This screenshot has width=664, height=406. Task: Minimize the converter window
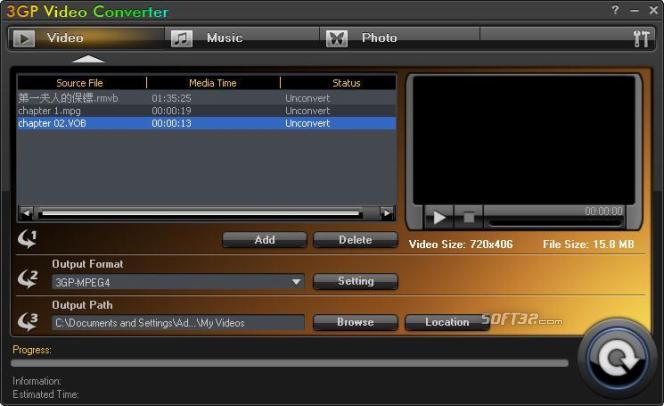coord(634,11)
